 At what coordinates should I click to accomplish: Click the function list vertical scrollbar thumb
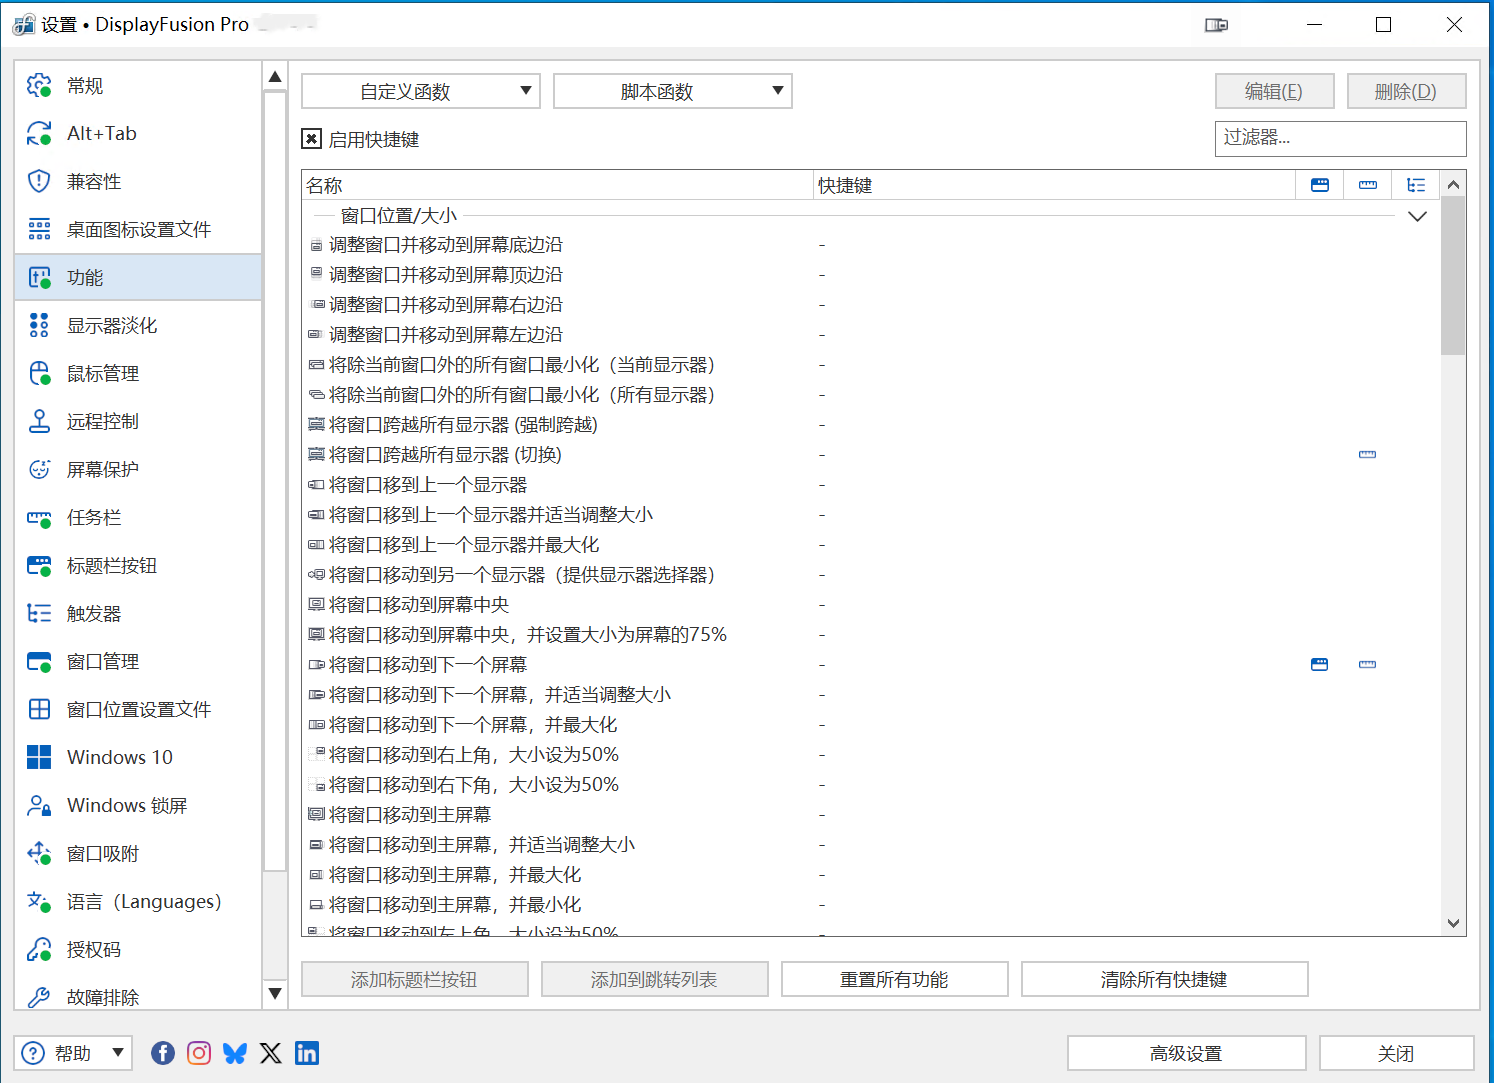coord(1454,277)
